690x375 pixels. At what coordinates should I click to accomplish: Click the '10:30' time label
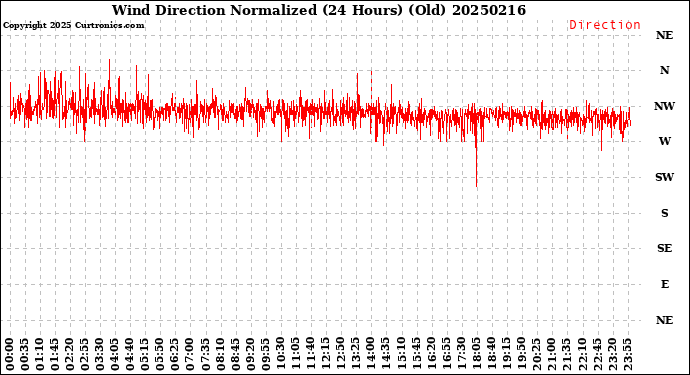pyautogui.click(x=281, y=355)
